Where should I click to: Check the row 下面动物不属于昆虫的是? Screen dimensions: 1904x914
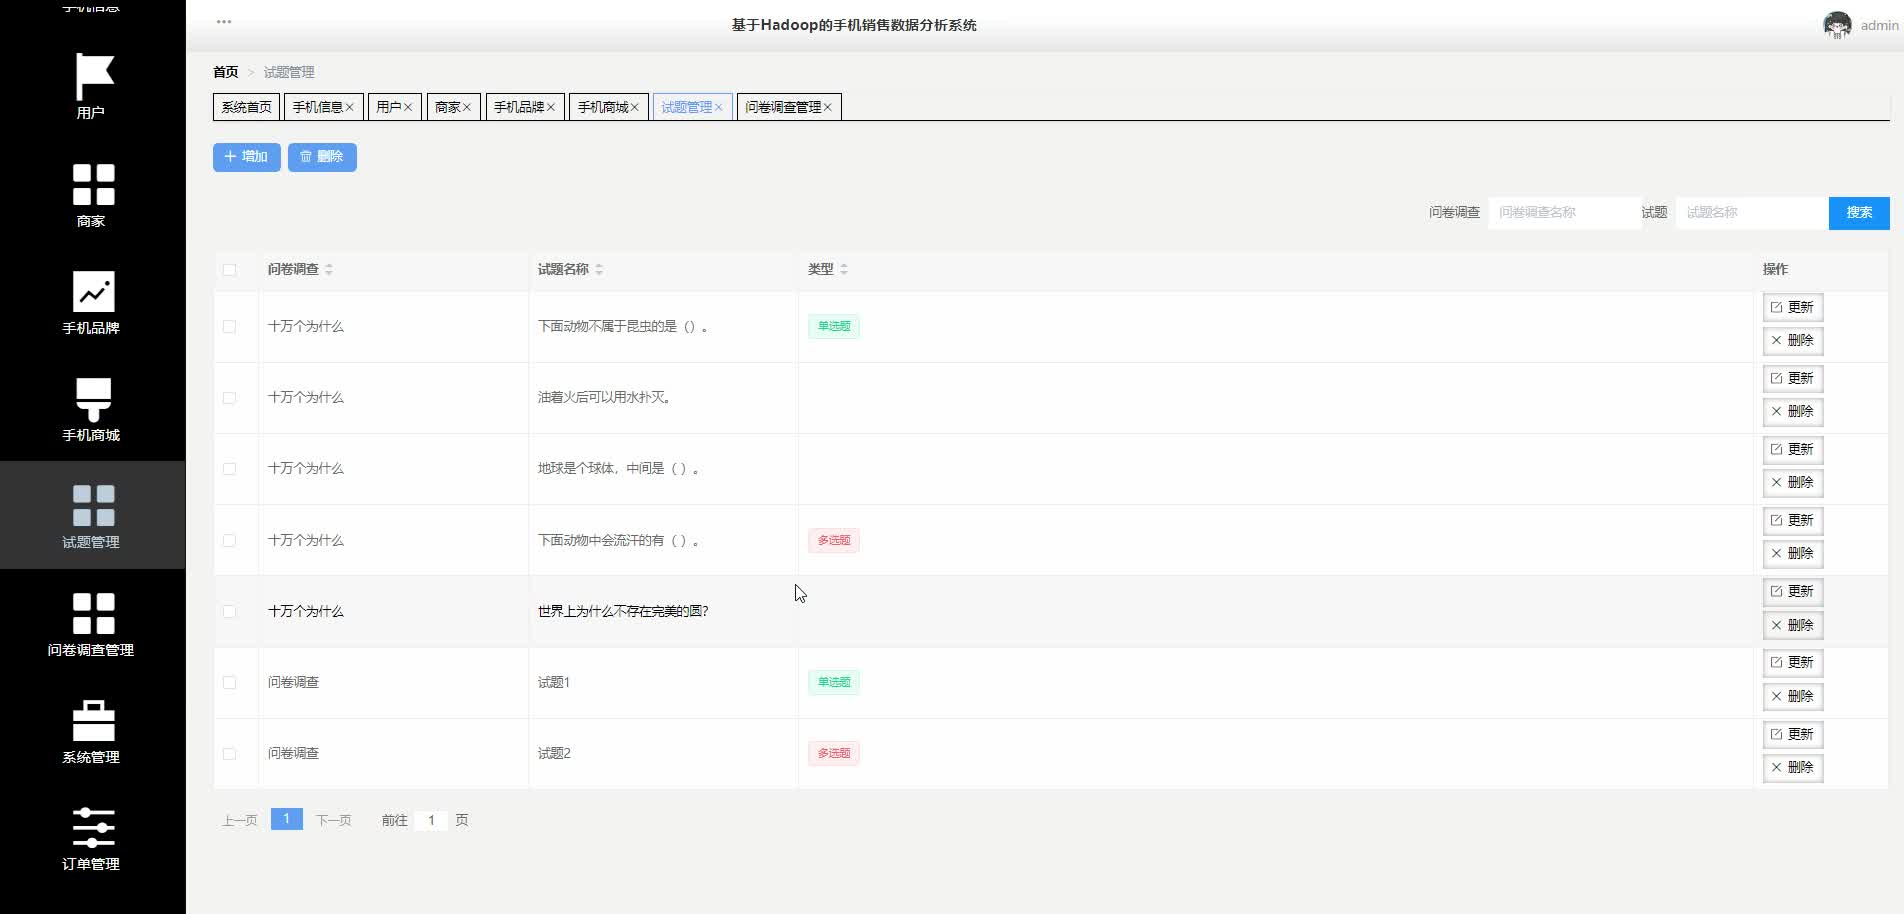coord(229,327)
